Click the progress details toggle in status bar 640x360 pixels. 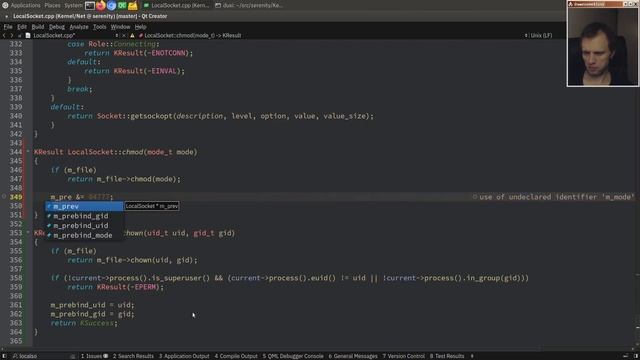pyautogui.click(x=626, y=356)
